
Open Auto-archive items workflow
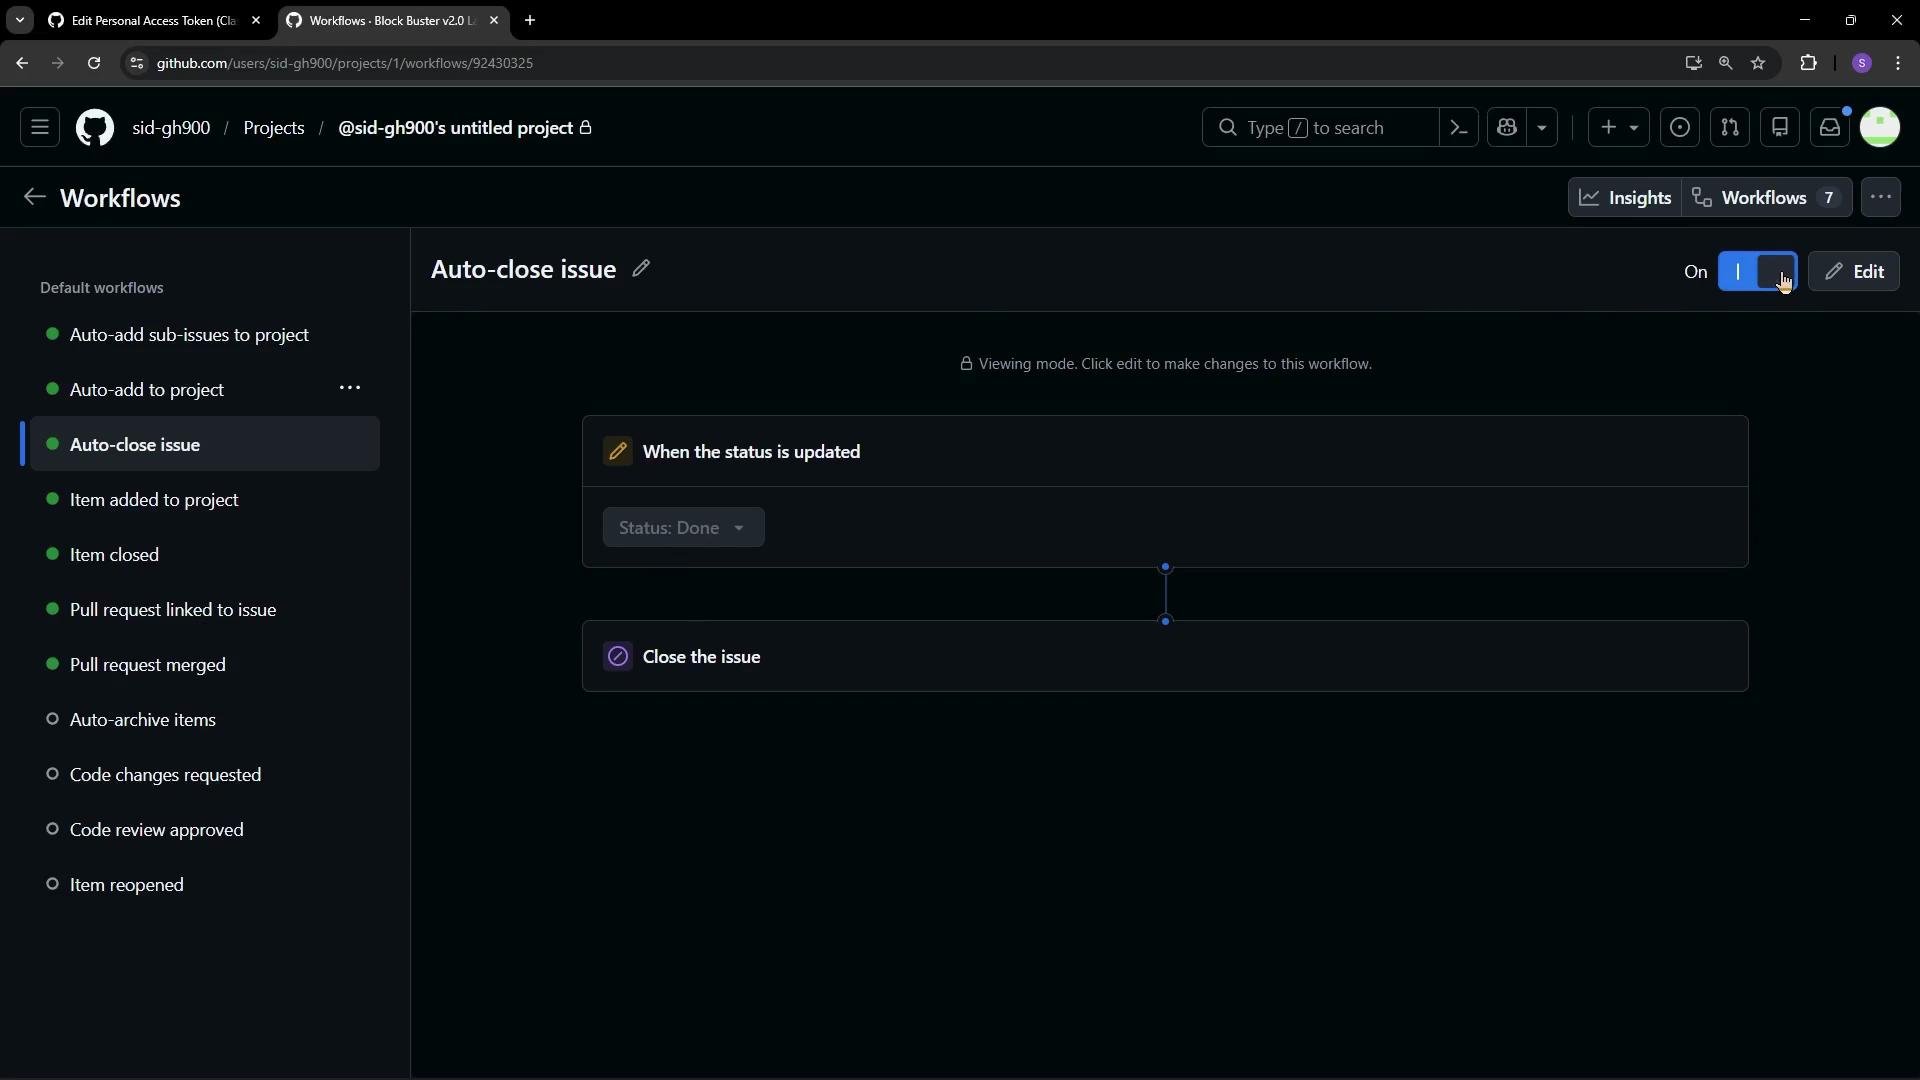pos(205,720)
